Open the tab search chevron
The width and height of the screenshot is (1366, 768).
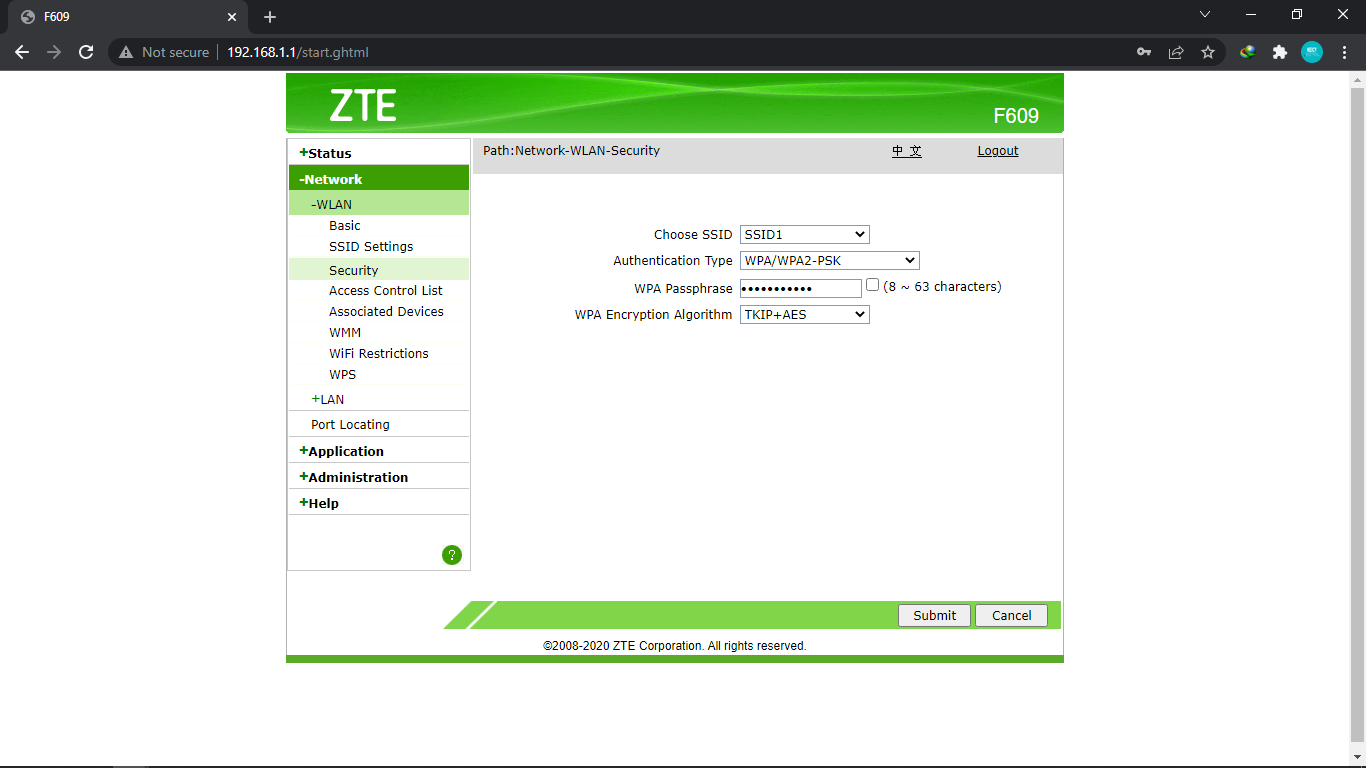coord(1205,15)
